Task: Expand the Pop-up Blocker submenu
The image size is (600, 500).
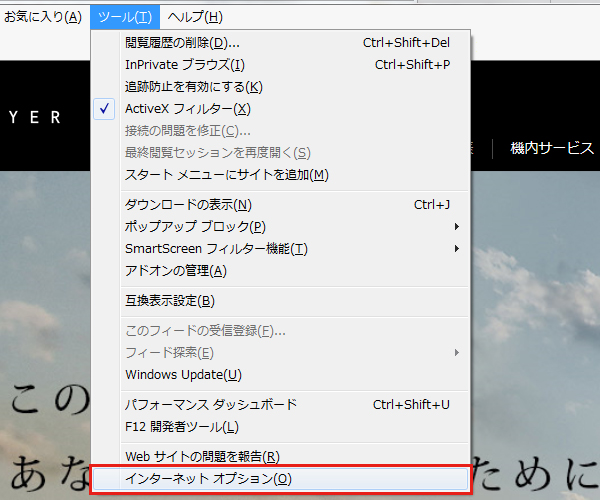Action: [x=195, y=227]
